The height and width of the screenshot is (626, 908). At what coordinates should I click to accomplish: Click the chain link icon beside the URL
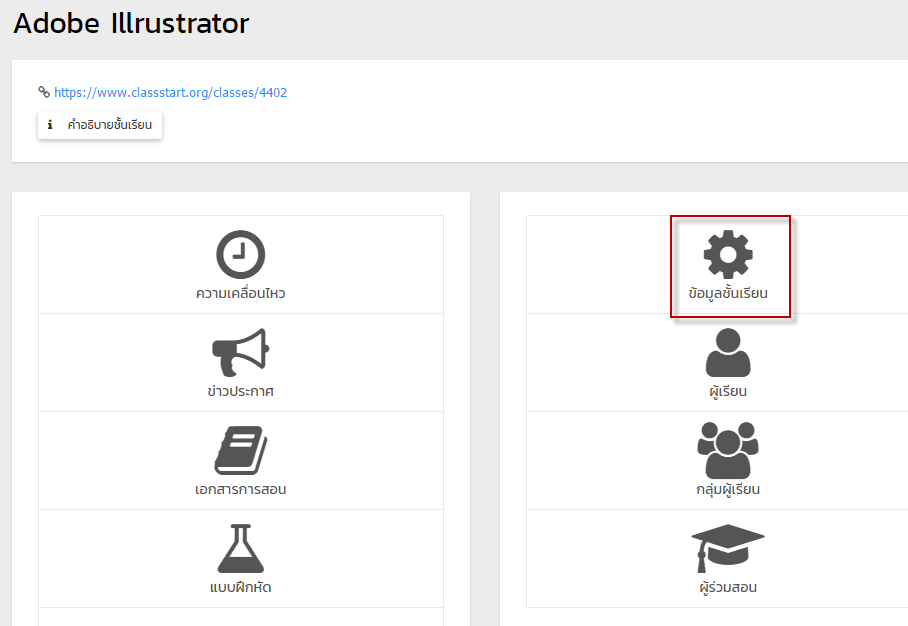click(x=44, y=91)
